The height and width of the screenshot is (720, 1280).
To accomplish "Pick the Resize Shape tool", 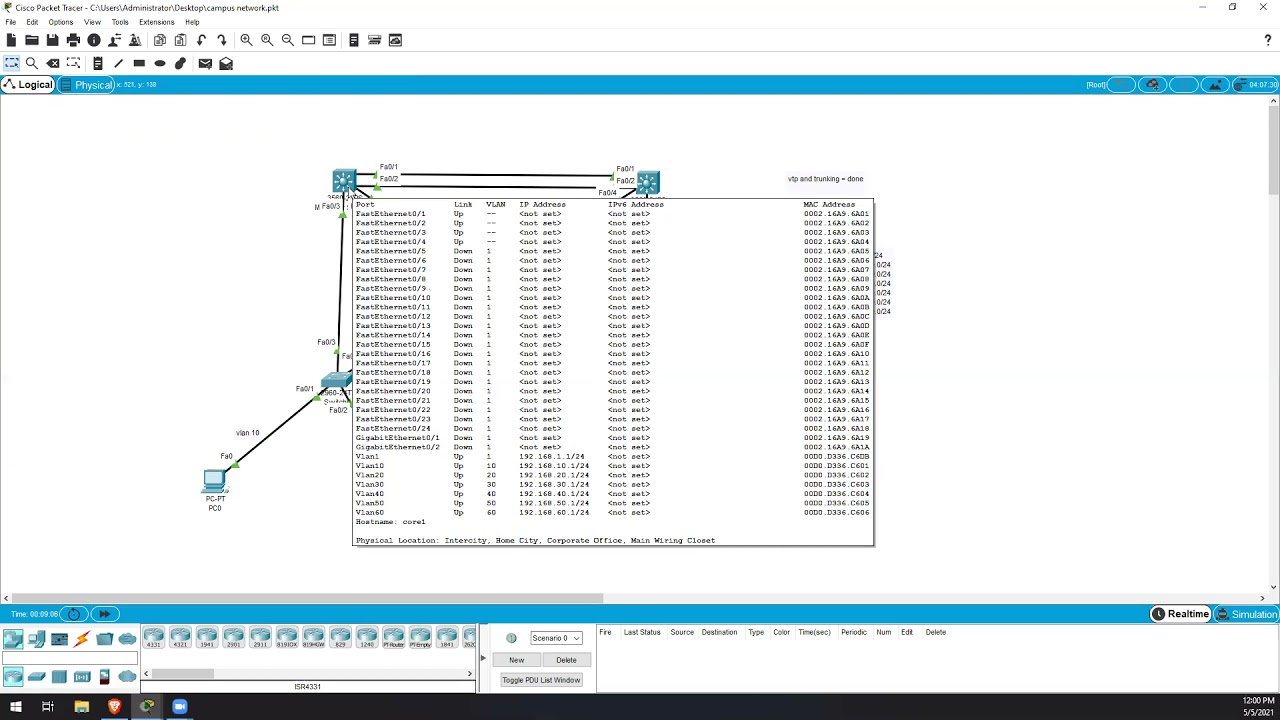I will tap(73, 63).
